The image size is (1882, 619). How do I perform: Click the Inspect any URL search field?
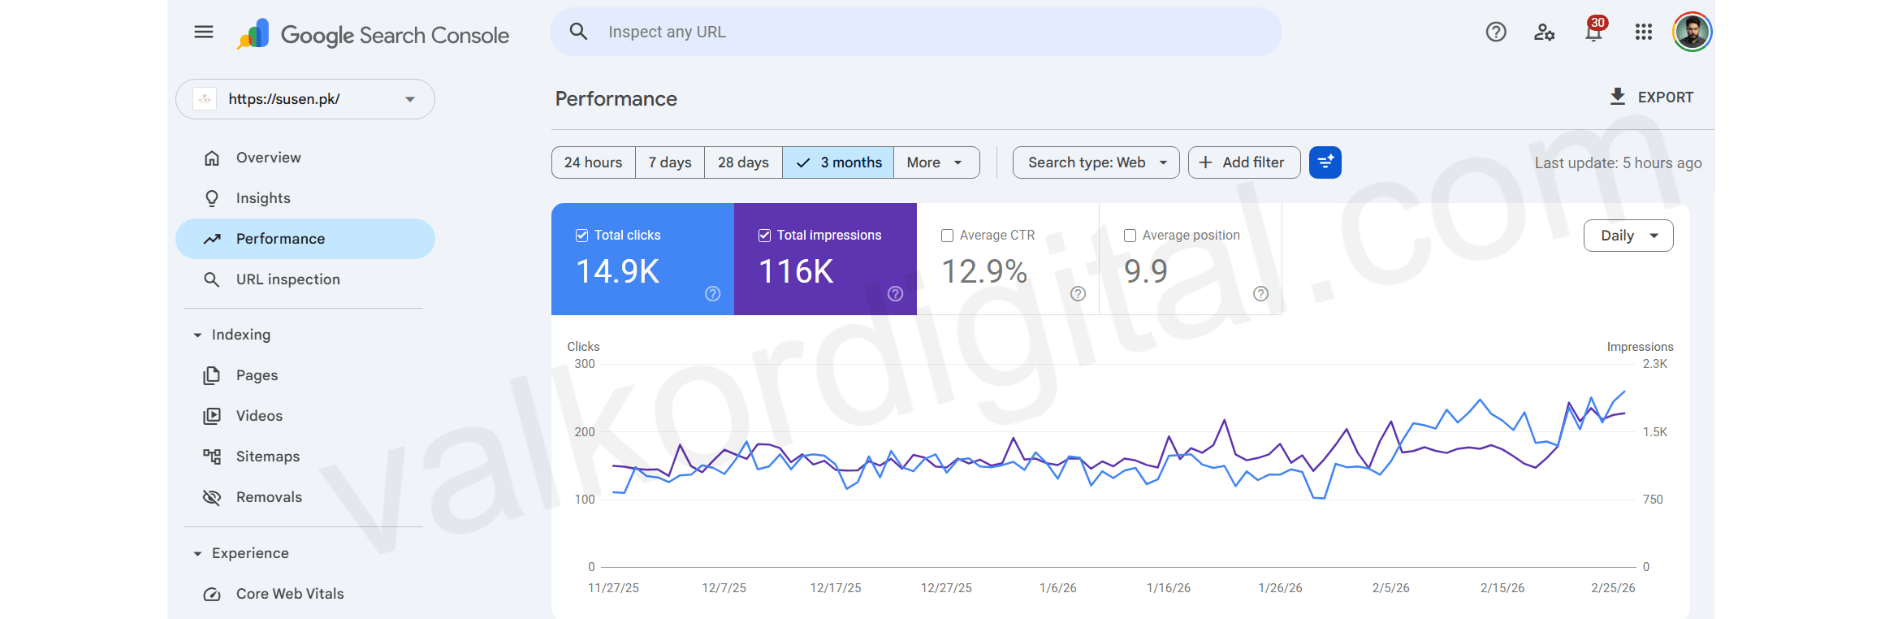pos(915,32)
